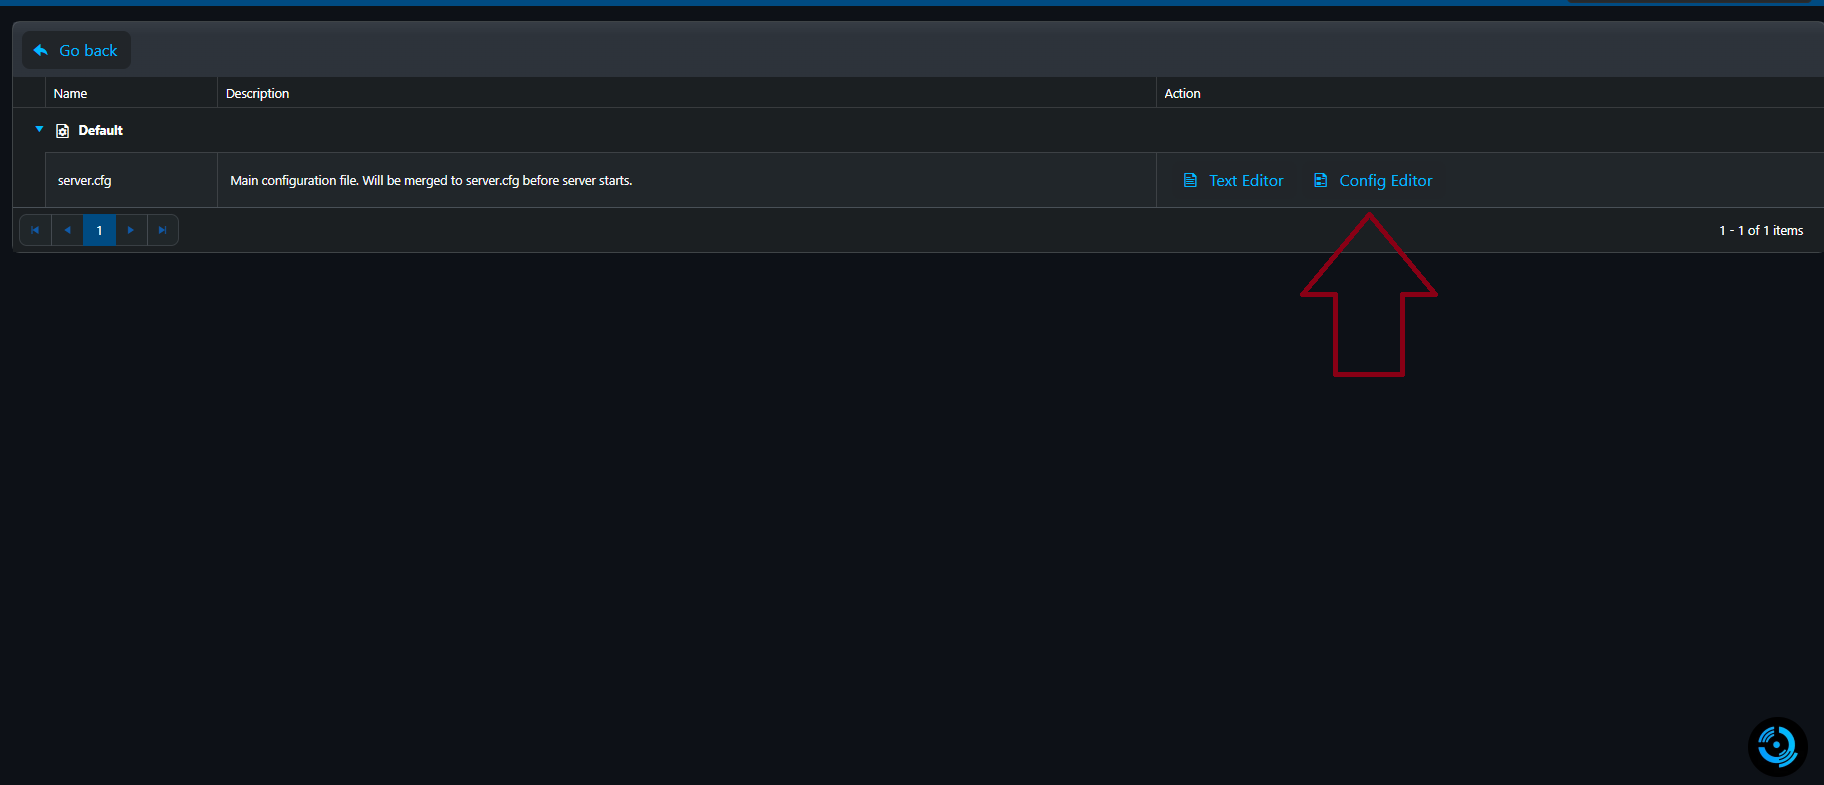The height and width of the screenshot is (785, 1824).
Task: Select the Default group row label
Action: (x=100, y=130)
